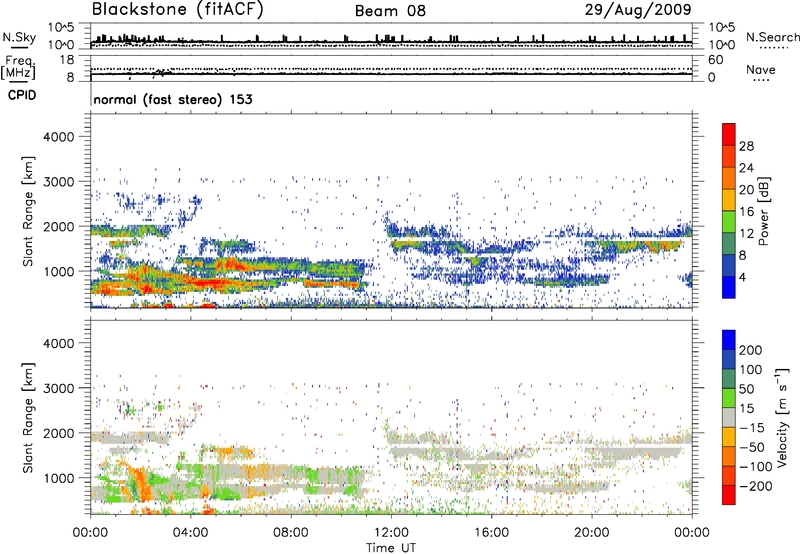Pick the light green Power colorbar segment
The height and width of the screenshot is (554, 800).
tap(729, 221)
